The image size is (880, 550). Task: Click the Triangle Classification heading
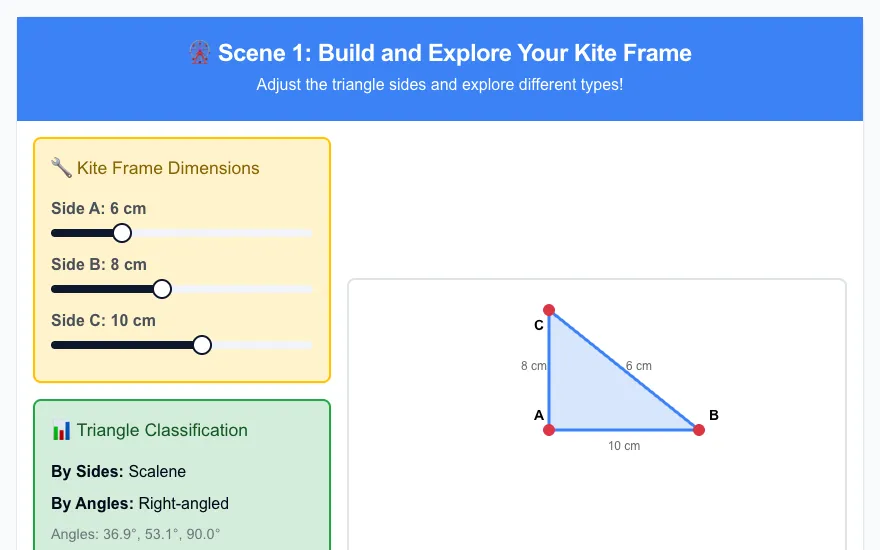162,430
